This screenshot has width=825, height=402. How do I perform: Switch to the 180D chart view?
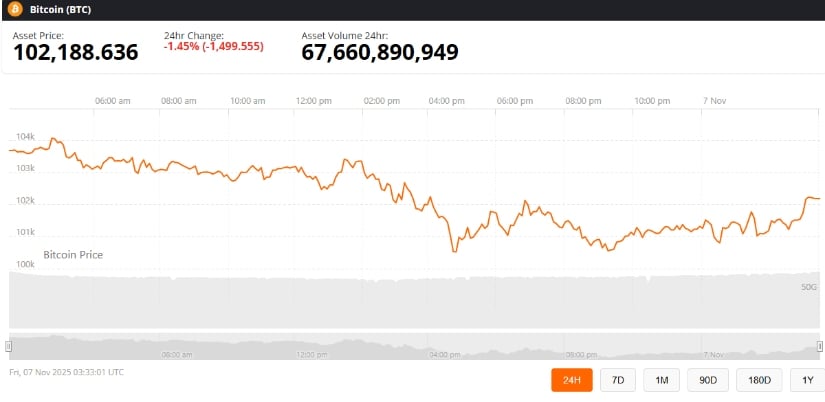[x=759, y=380]
